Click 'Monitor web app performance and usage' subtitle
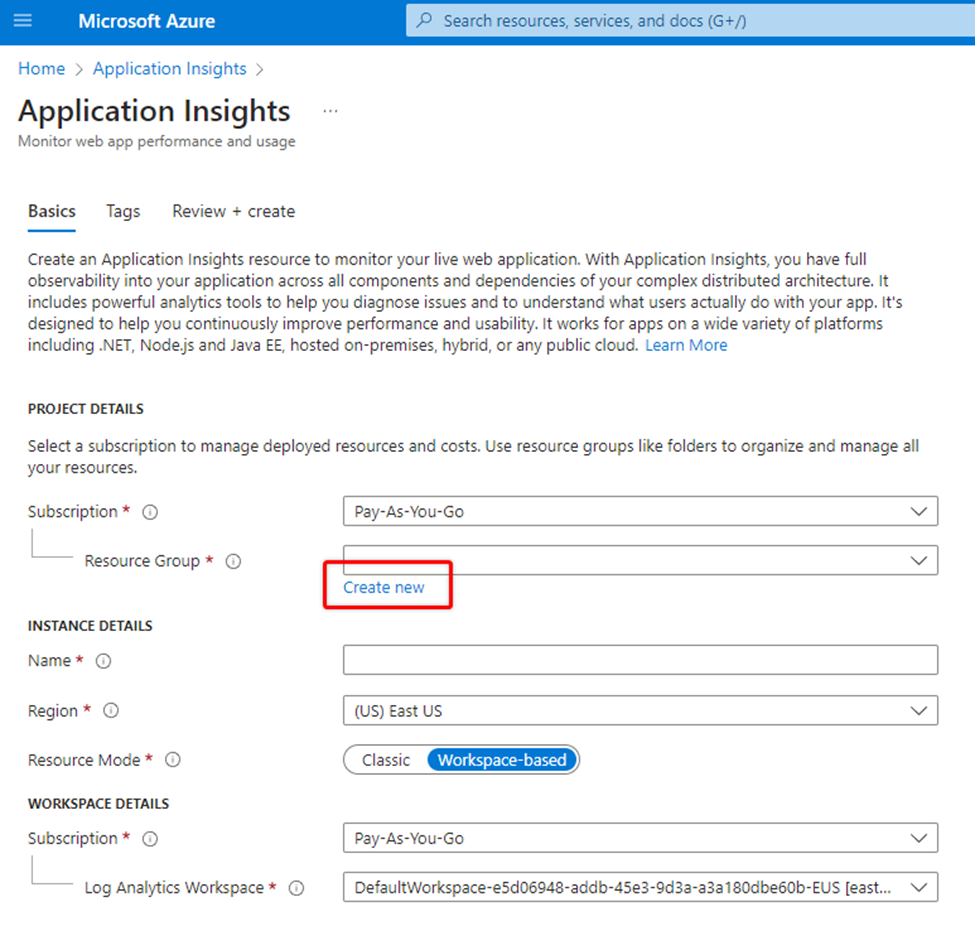 pyautogui.click(x=157, y=141)
